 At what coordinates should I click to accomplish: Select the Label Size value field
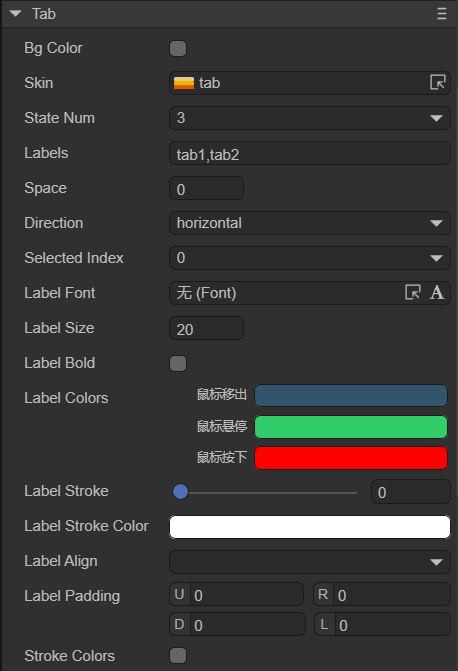207,328
